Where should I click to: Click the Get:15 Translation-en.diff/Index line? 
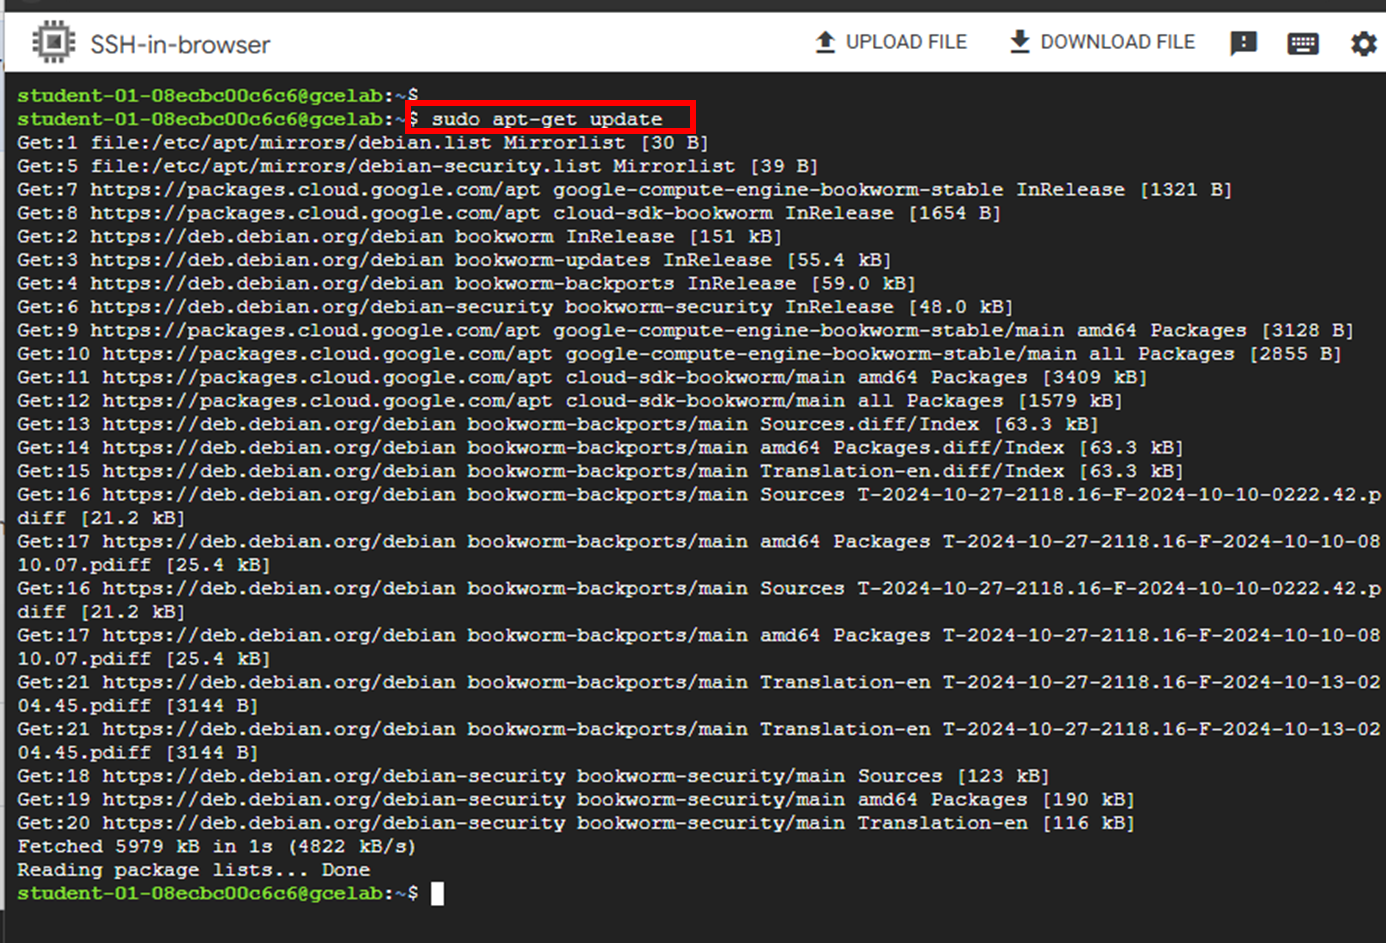click(600, 472)
